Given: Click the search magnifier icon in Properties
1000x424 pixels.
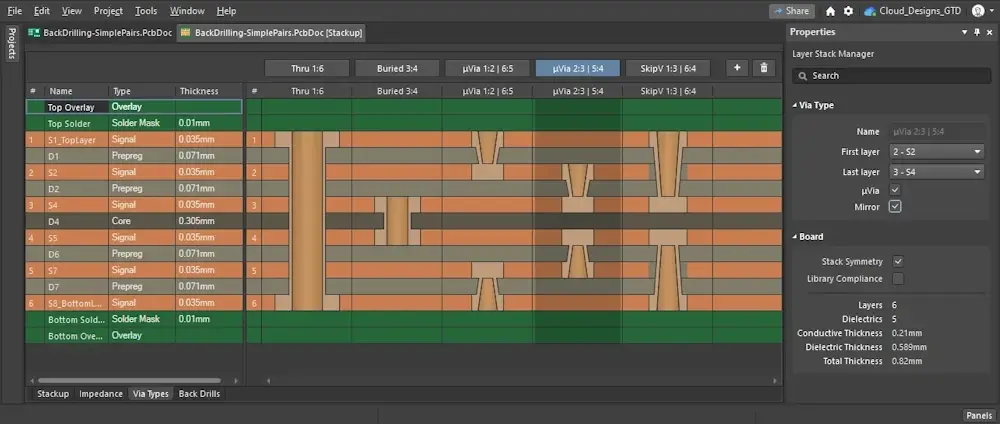Looking at the screenshot, I should coord(802,76).
